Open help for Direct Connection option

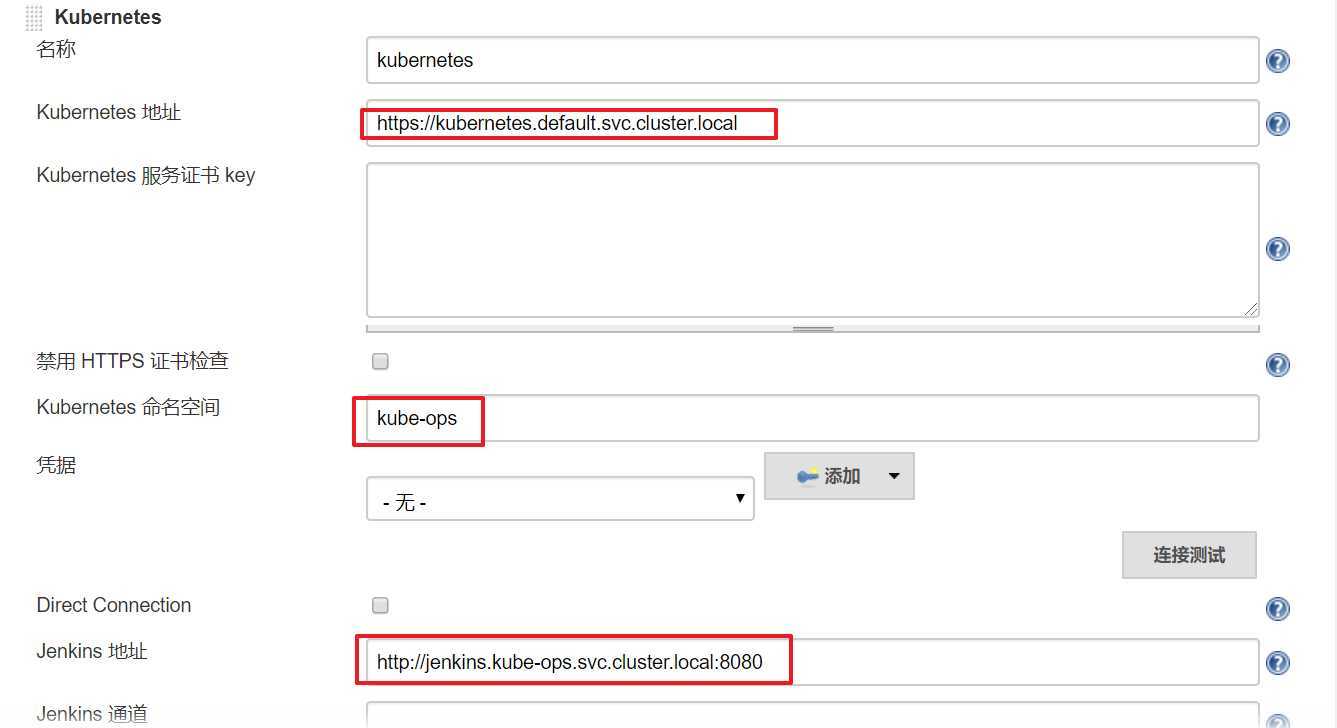point(1277,609)
